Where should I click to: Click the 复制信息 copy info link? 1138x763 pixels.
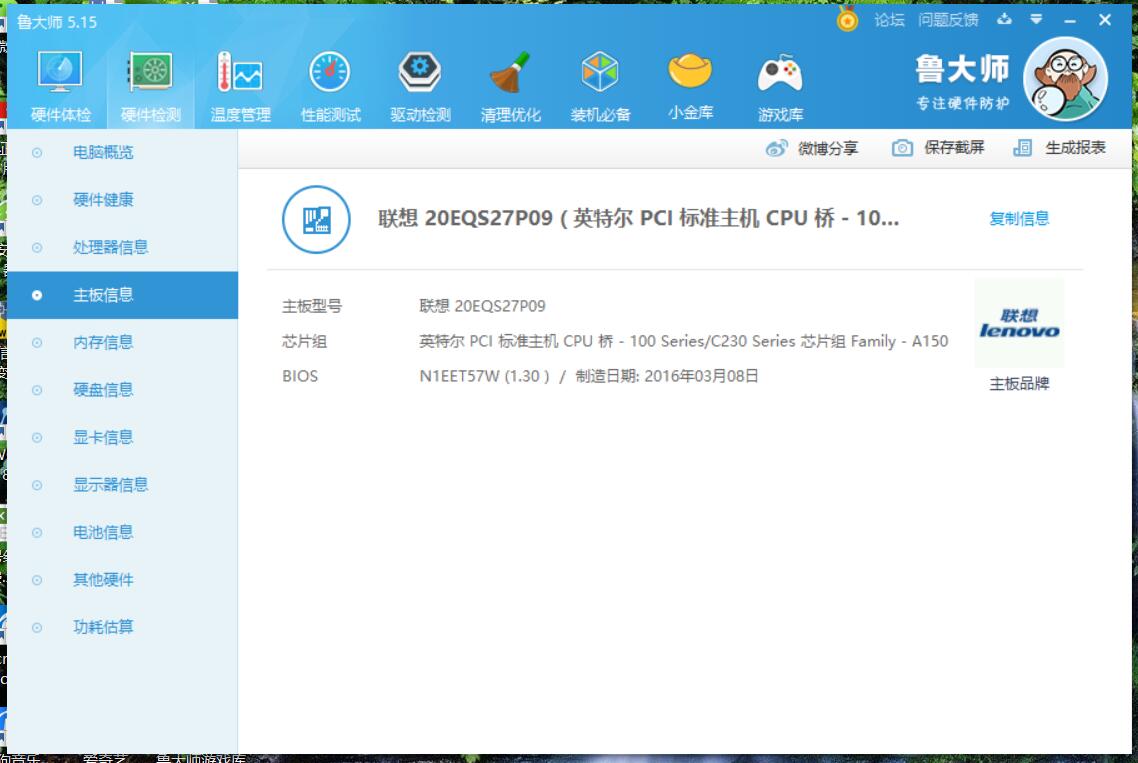pos(1019,219)
